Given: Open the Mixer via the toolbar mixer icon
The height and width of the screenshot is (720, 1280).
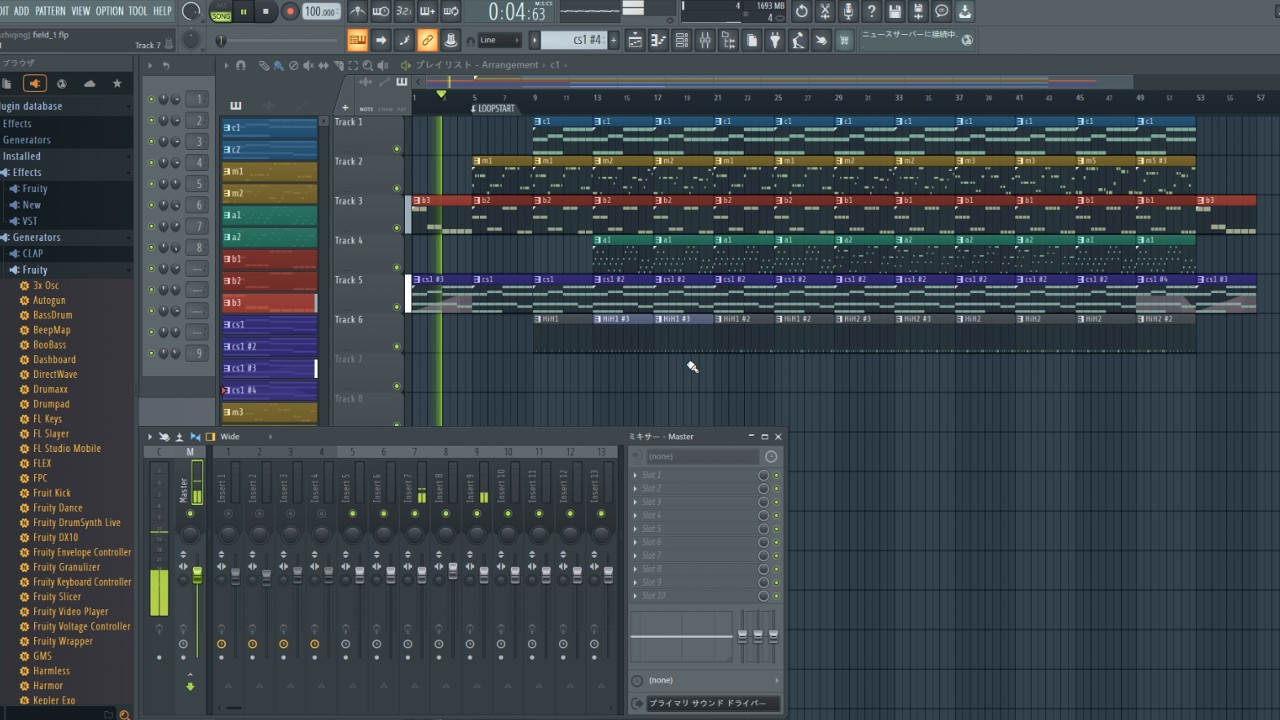Looking at the screenshot, I should [705, 40].
